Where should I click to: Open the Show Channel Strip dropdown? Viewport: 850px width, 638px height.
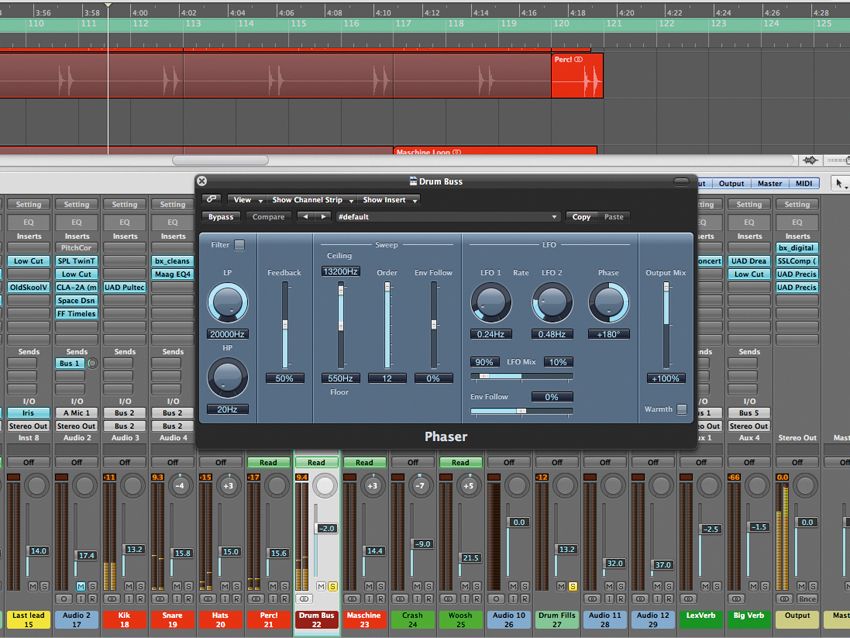(307, 199)
